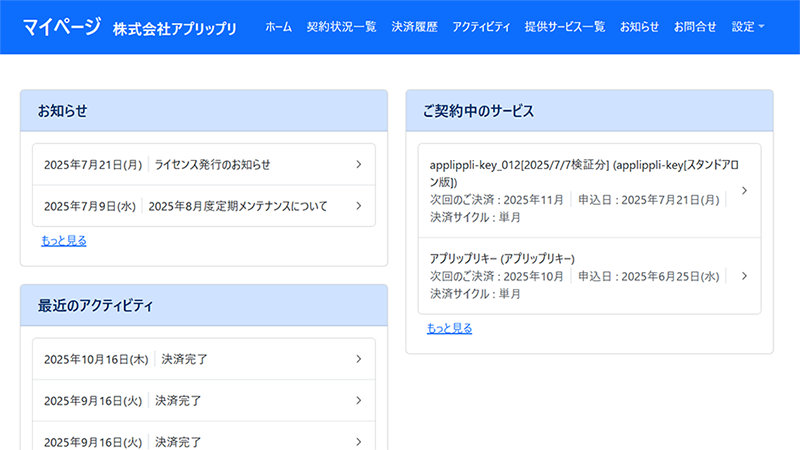Click 株式会社アプリップリ company name

tap(175, 28)
